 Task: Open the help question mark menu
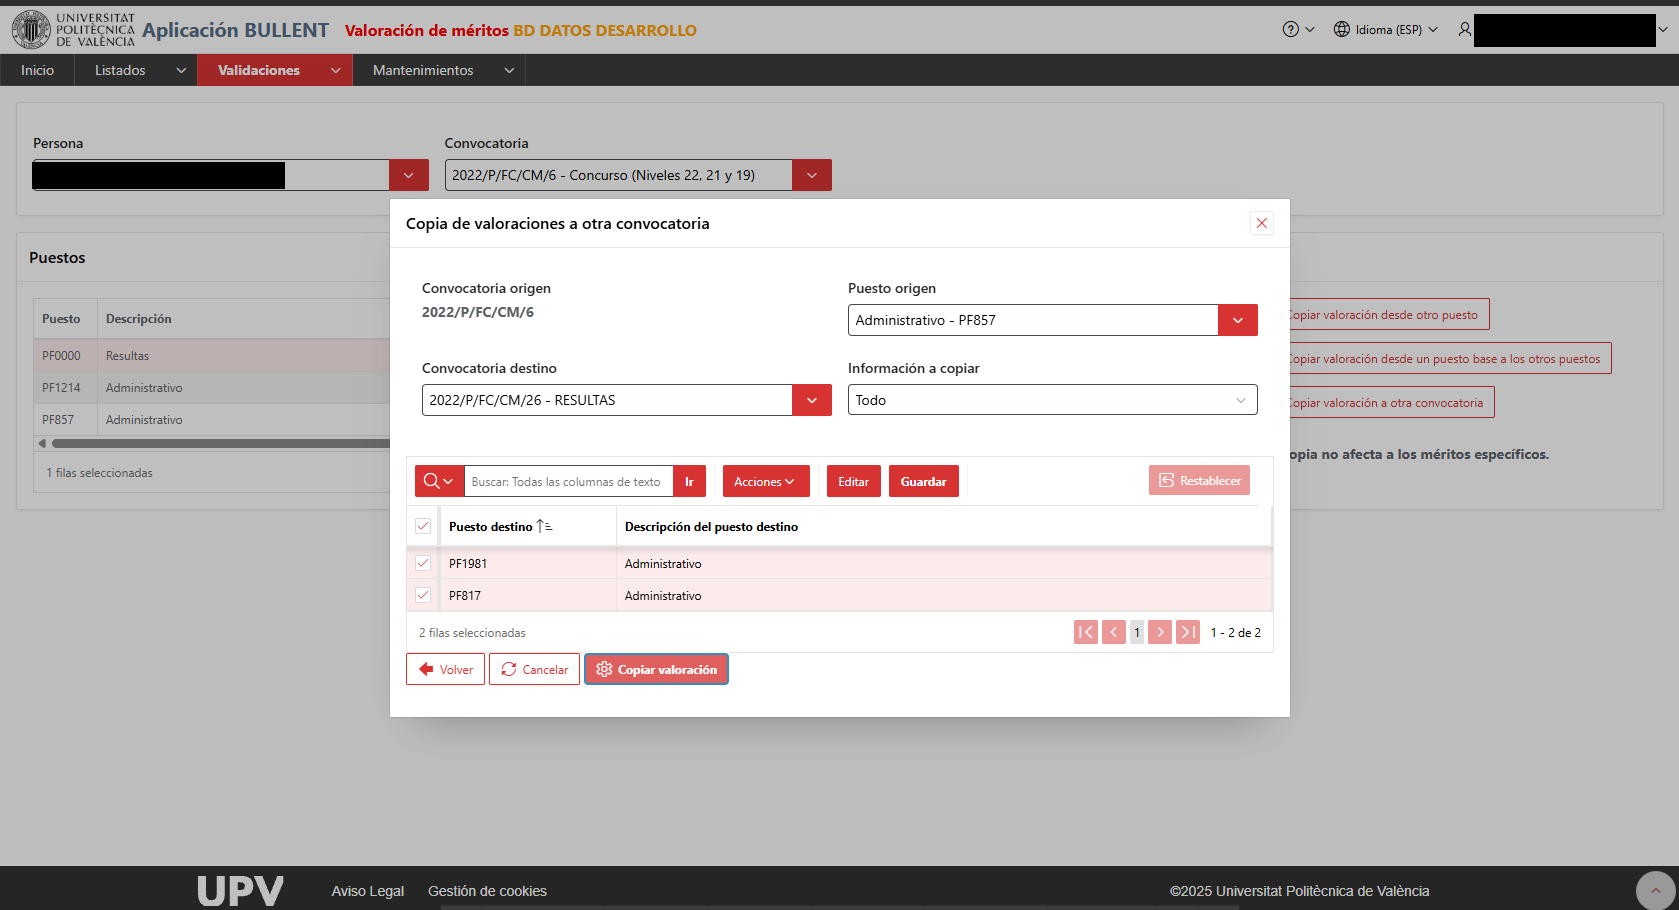click(1298, 30)
